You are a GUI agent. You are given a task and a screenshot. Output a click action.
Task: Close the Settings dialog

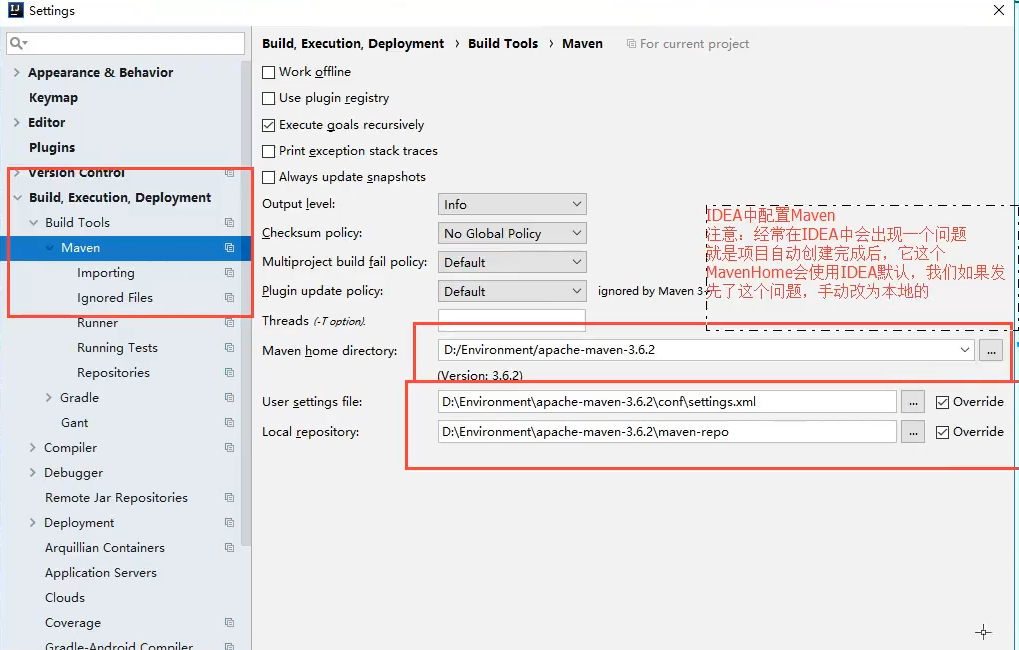(x=999, y=10)
